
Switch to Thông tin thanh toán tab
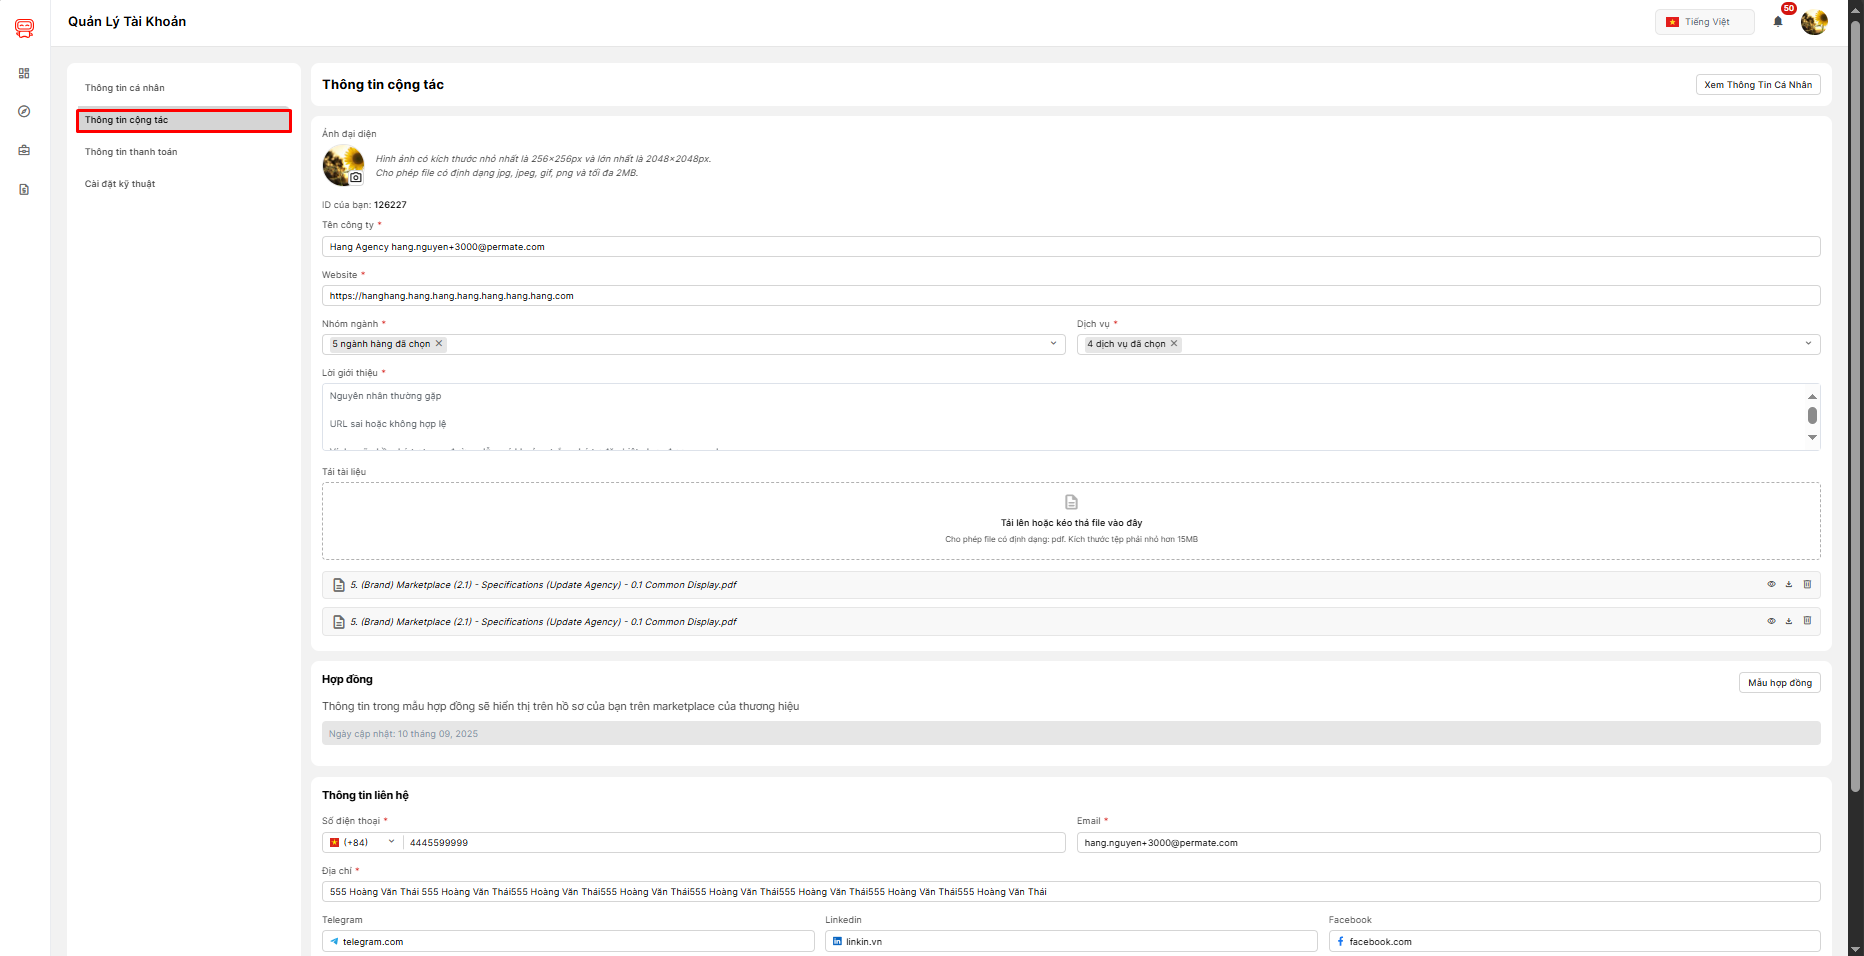[131, 152]
